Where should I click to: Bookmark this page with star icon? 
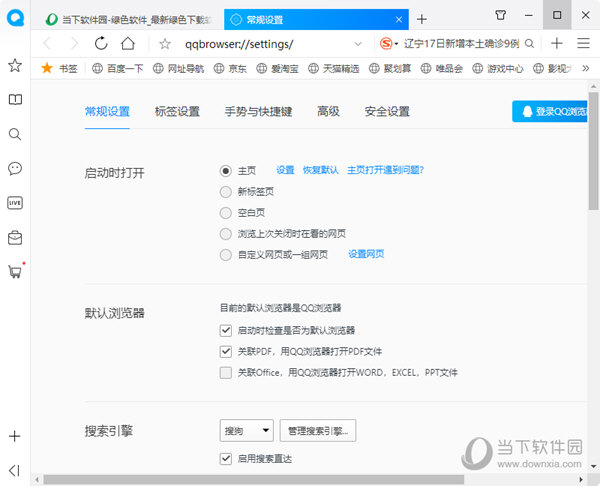tap(165, 44)
